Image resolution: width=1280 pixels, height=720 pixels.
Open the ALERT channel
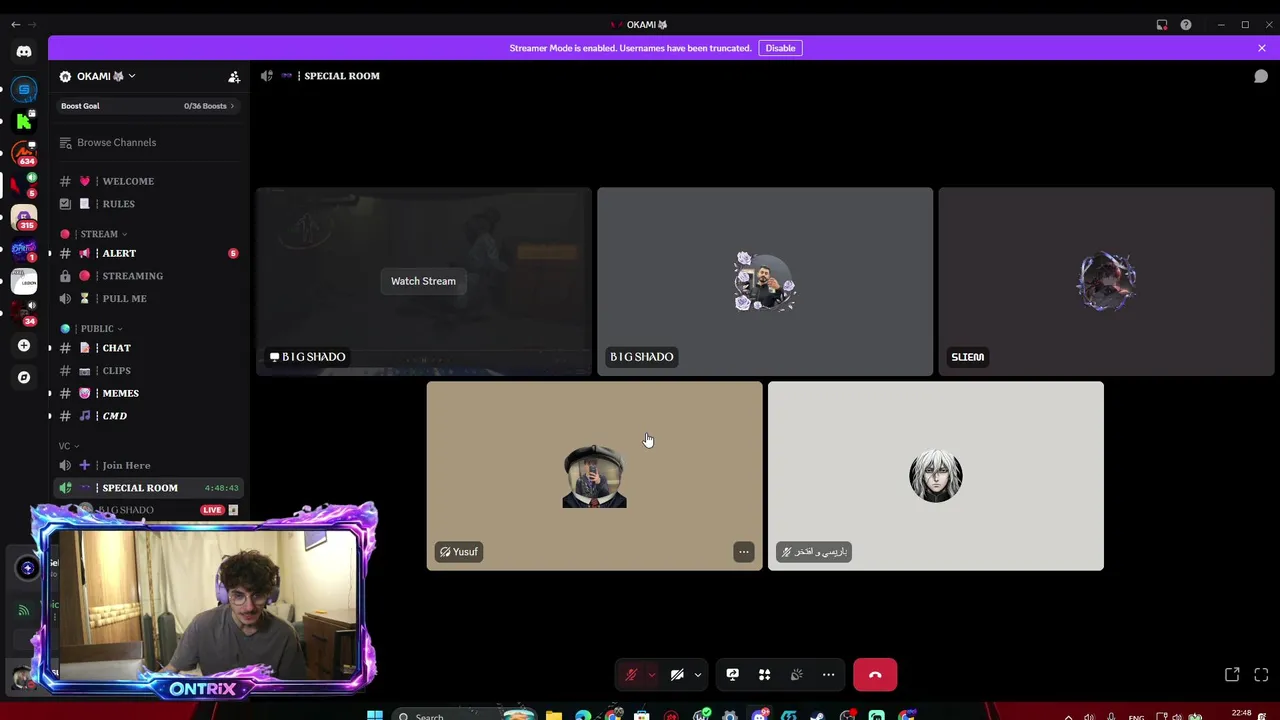click(148, 253)
